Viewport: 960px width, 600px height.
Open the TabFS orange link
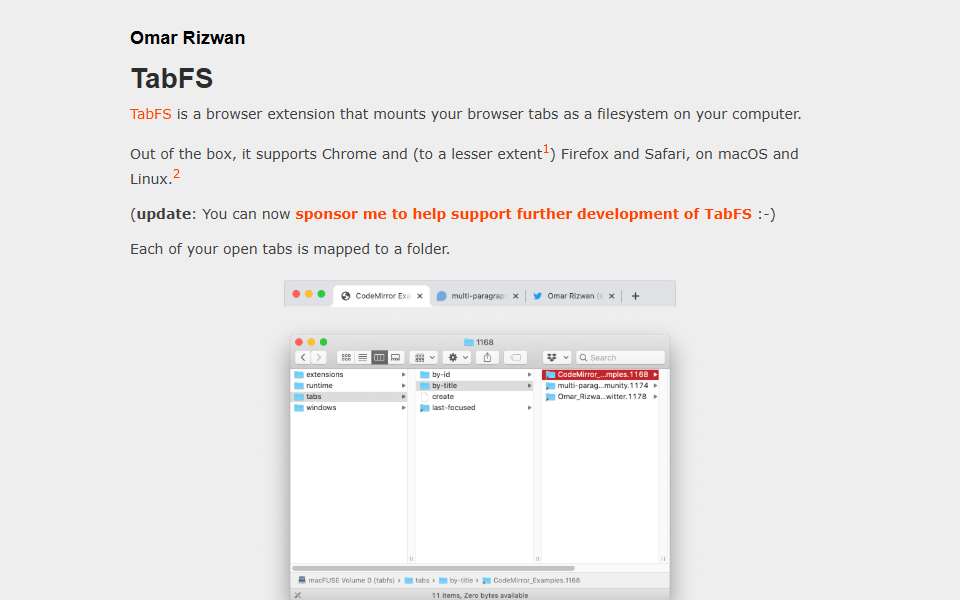click(x=151, y=114)
